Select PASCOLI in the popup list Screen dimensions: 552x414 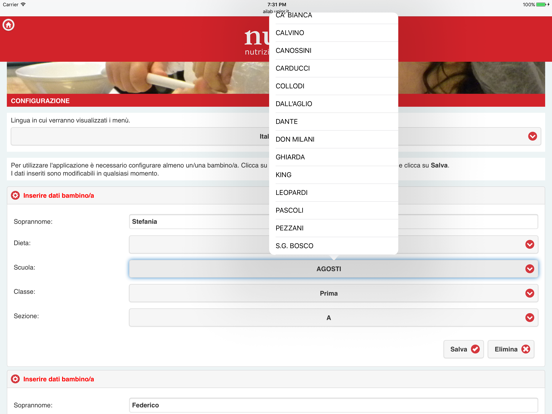[x=333, y=211]
